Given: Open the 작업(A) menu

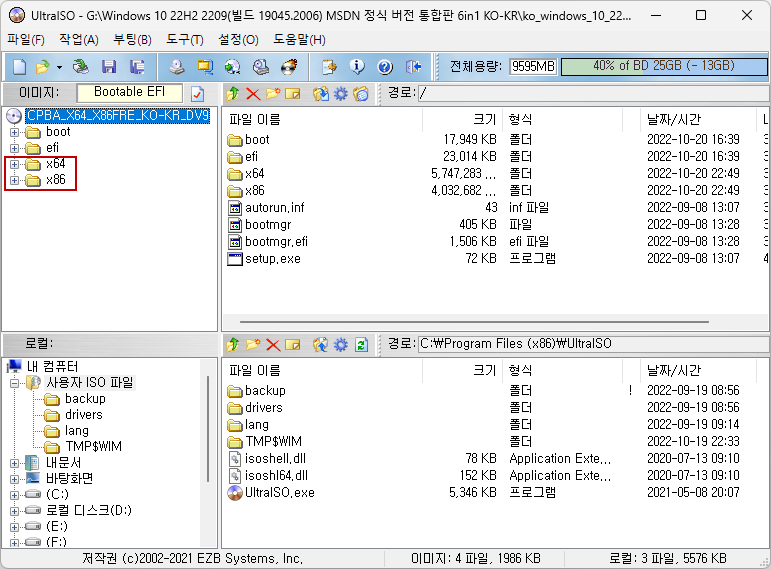Looking at the screenshot, I should point(79,39).
